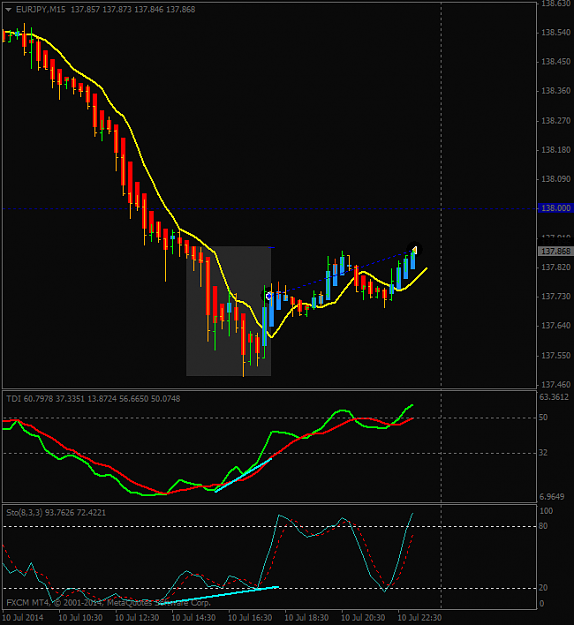This screenshot has width=574, height=625.
Task: Click the 138.270 price axis label
Action: point(556,120)
